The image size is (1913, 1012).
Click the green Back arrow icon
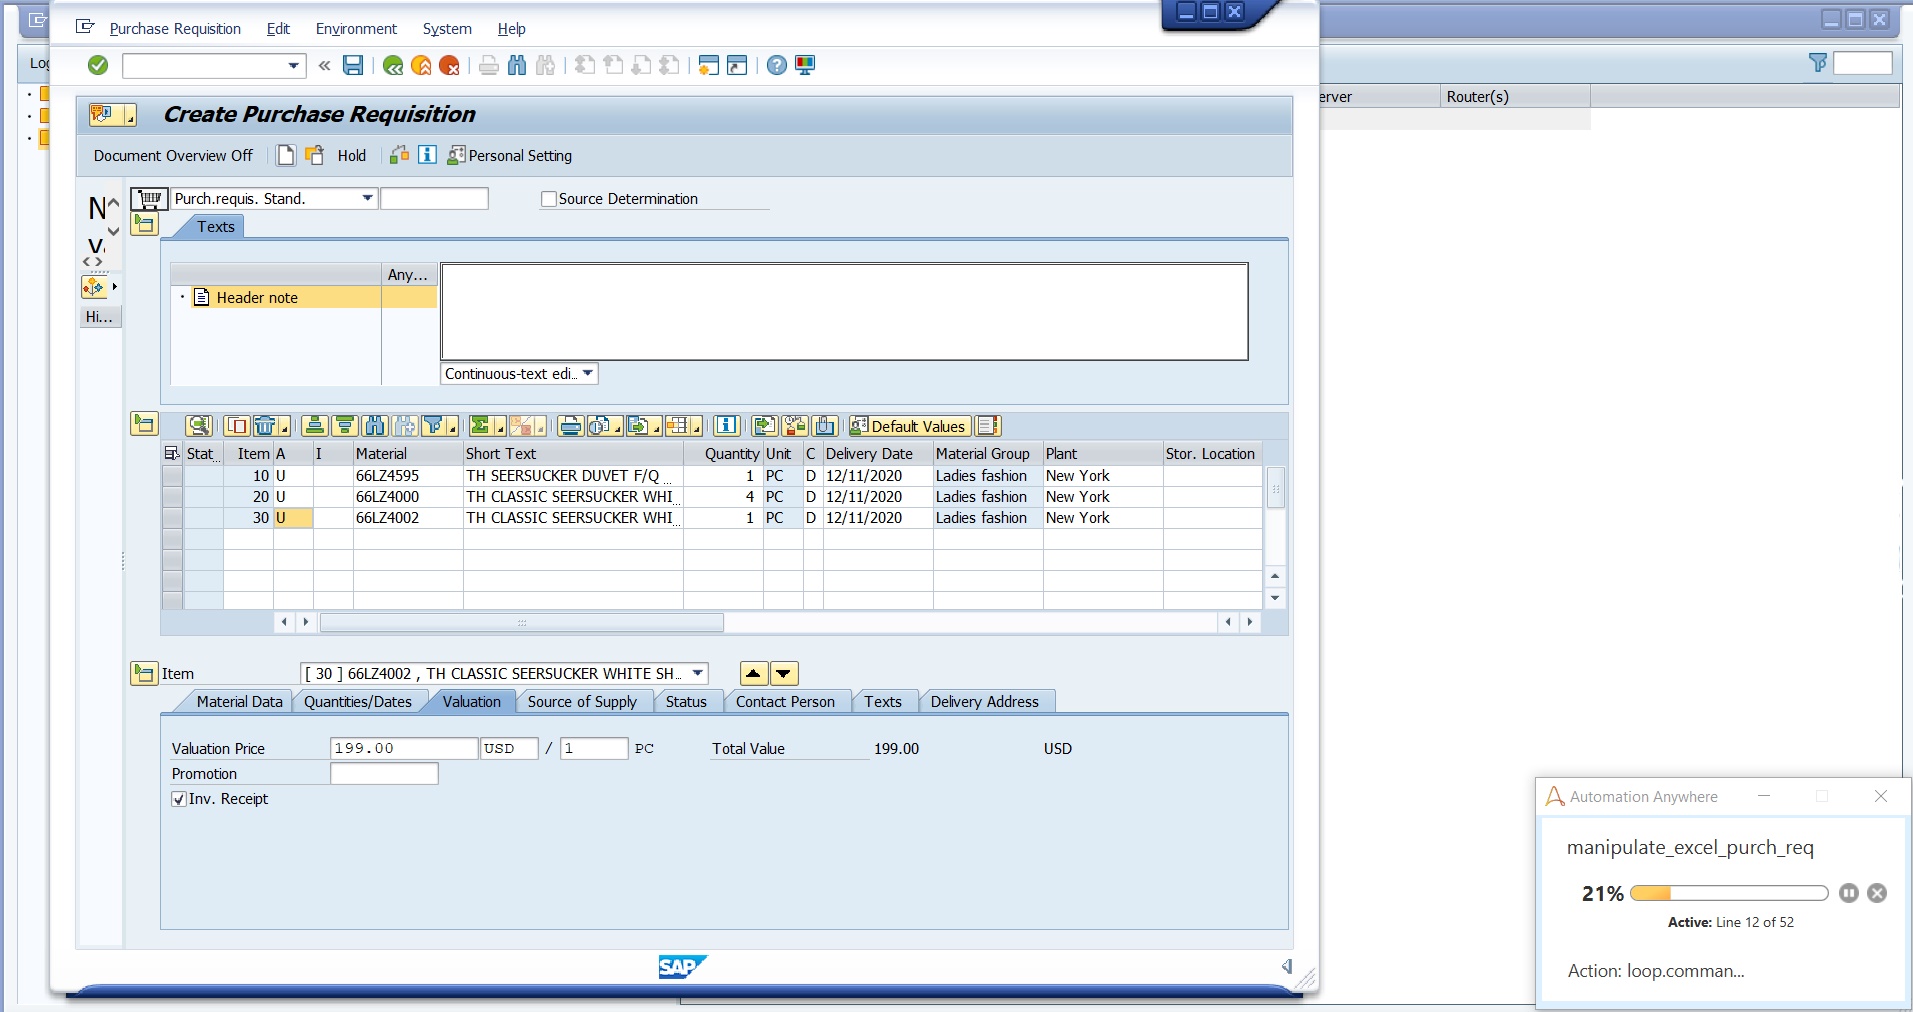coord(393,66)
